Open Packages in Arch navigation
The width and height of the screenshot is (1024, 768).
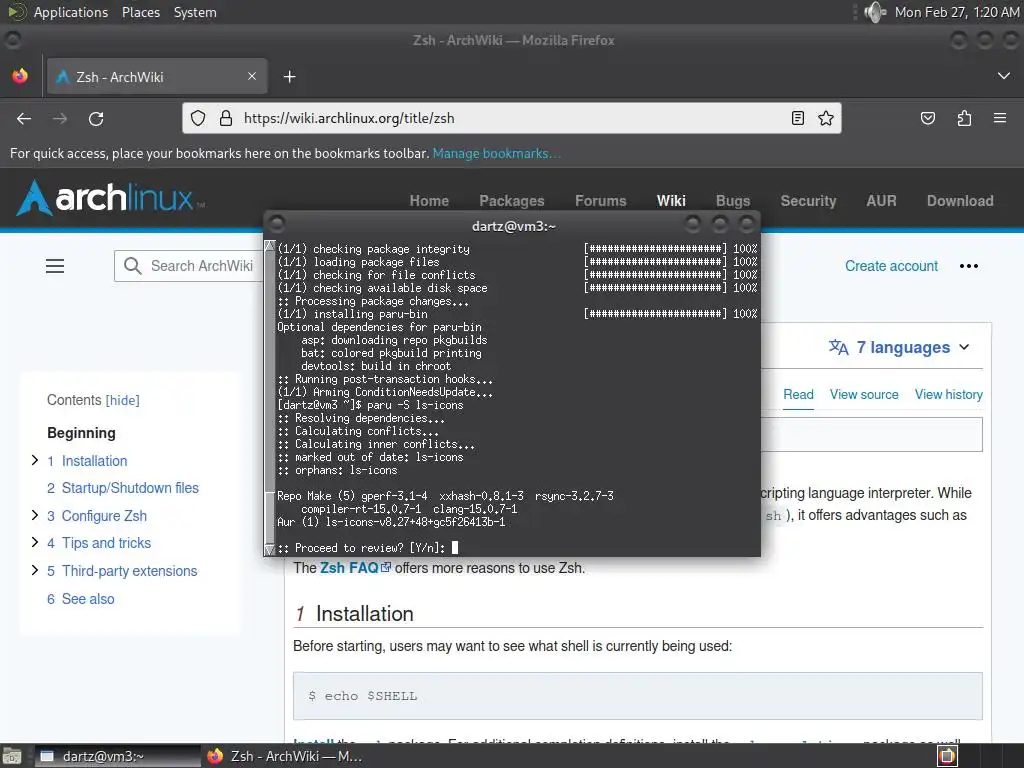point(511,201)
